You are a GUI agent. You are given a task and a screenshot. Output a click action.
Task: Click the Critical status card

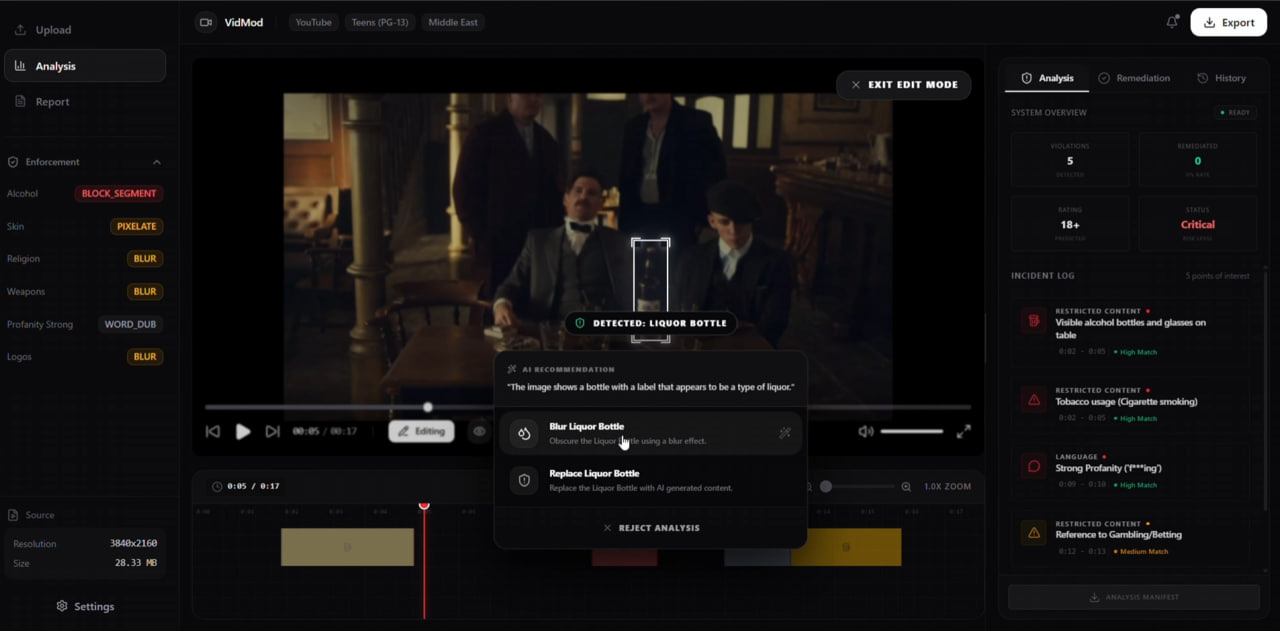coord(1197,224)
